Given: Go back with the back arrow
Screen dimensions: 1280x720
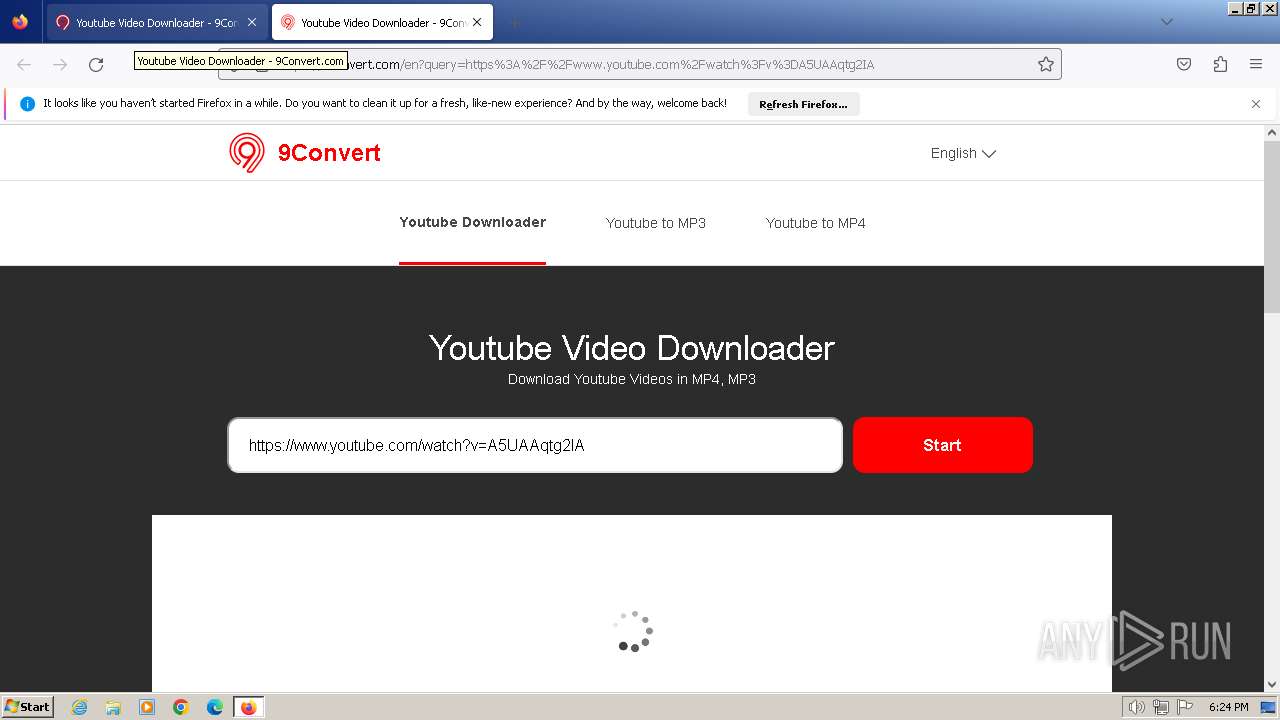Looking at the screenshot, I should pyautogui.click(x=24, y=64).
